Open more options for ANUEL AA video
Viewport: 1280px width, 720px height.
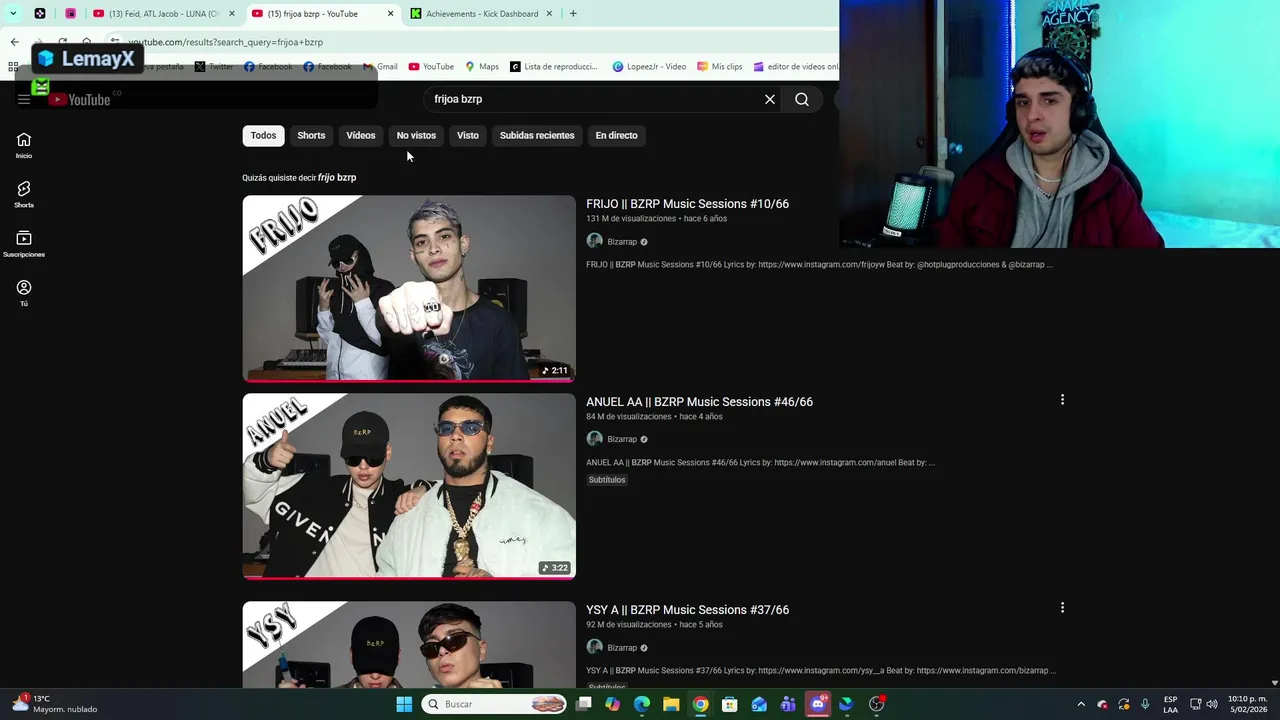tap(1062, 400)
